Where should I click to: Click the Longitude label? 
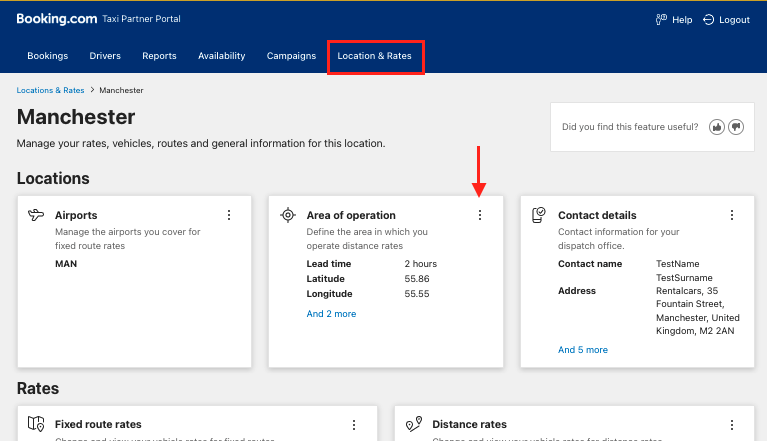tap(329, 294)
